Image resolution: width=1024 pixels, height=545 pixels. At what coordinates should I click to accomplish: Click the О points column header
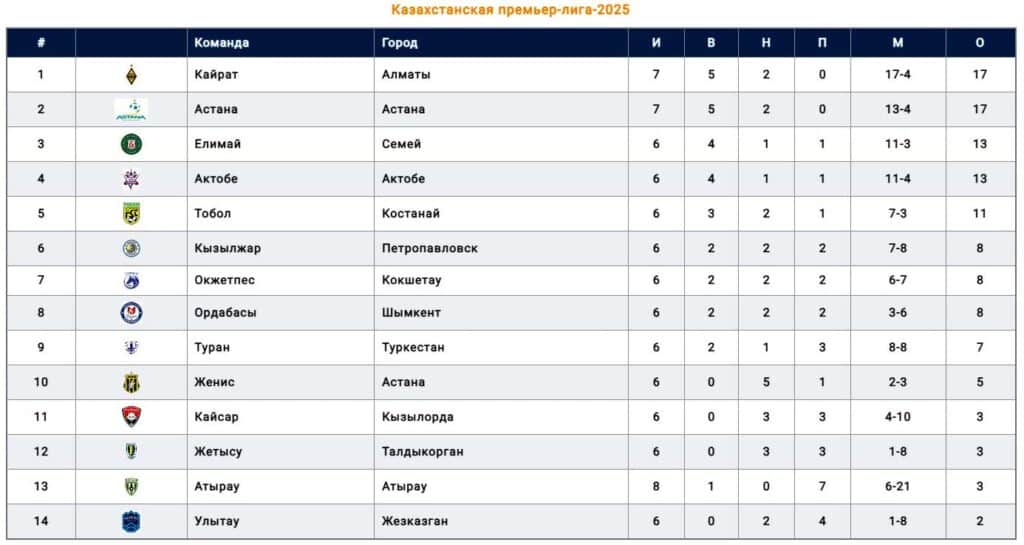(980, 43)
